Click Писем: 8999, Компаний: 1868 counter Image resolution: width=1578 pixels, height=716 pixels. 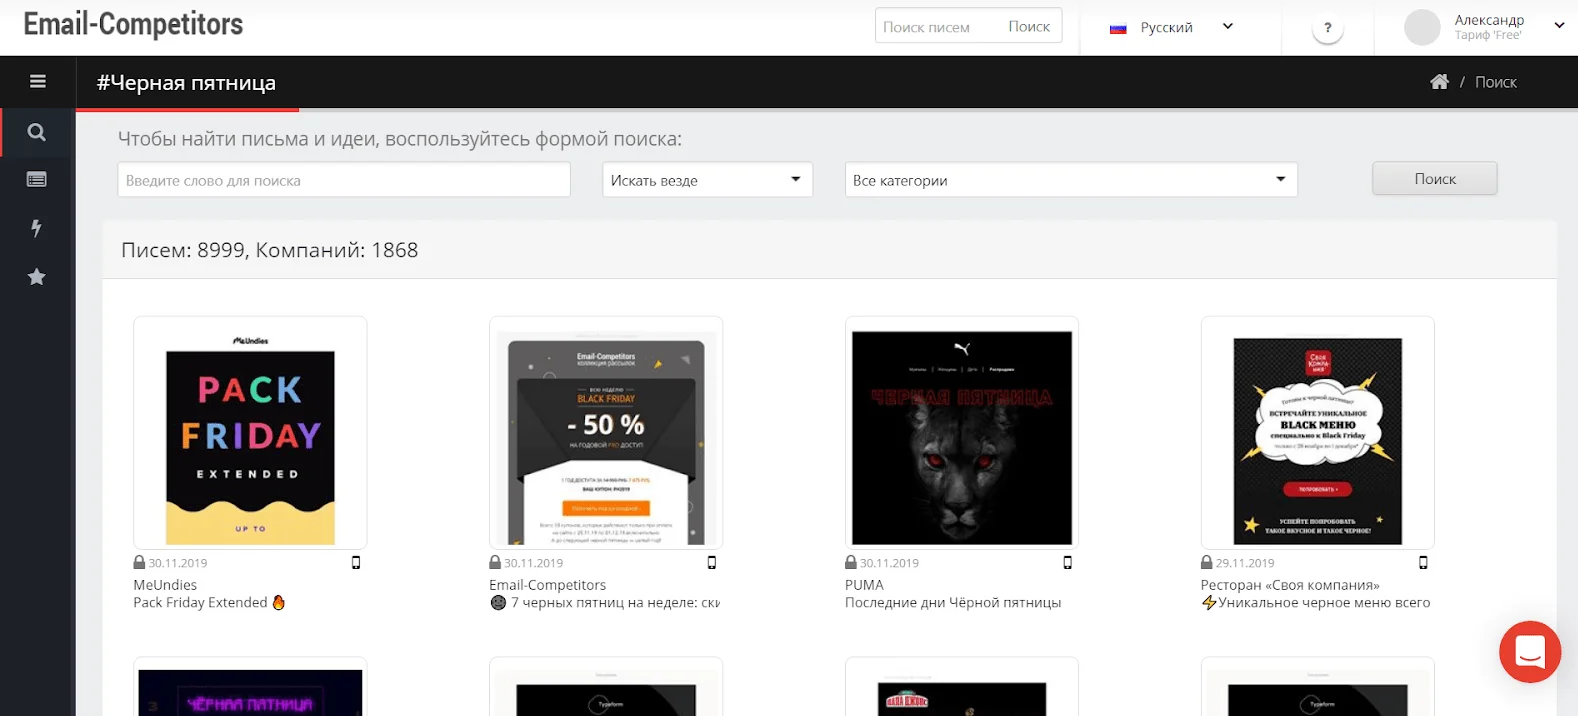coord(270,250)
